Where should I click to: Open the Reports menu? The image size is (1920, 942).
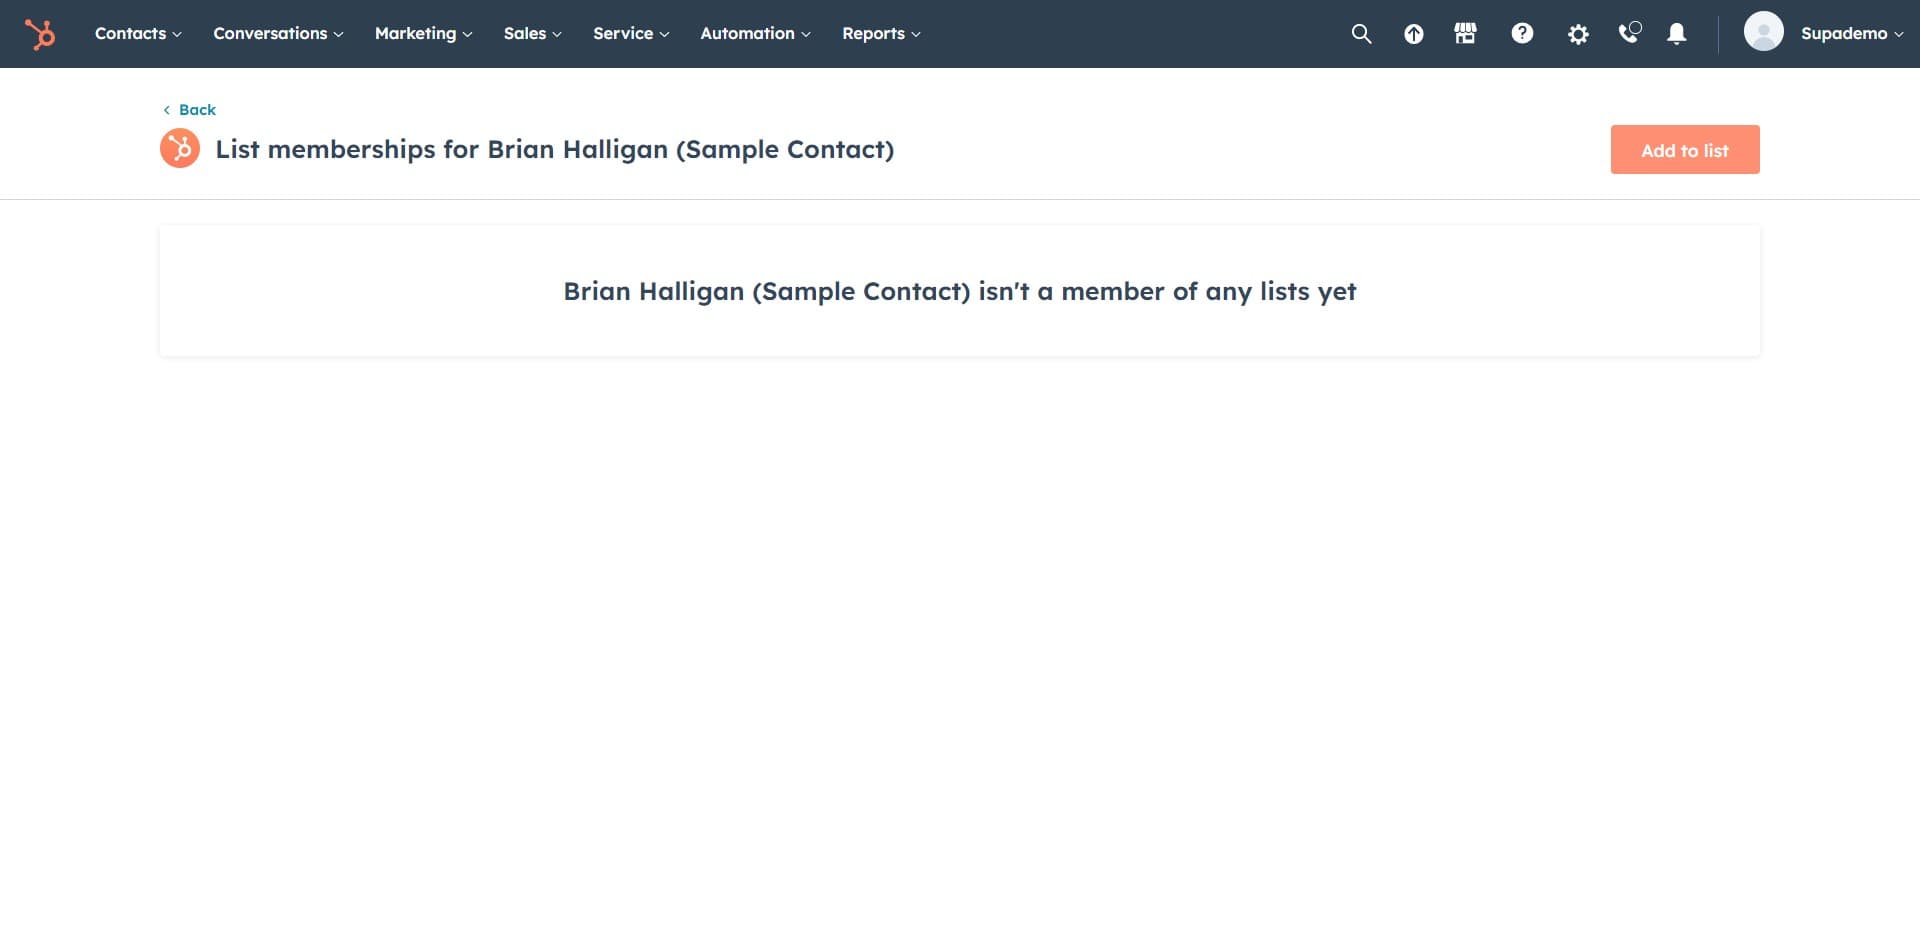click(x=881, y=34)
